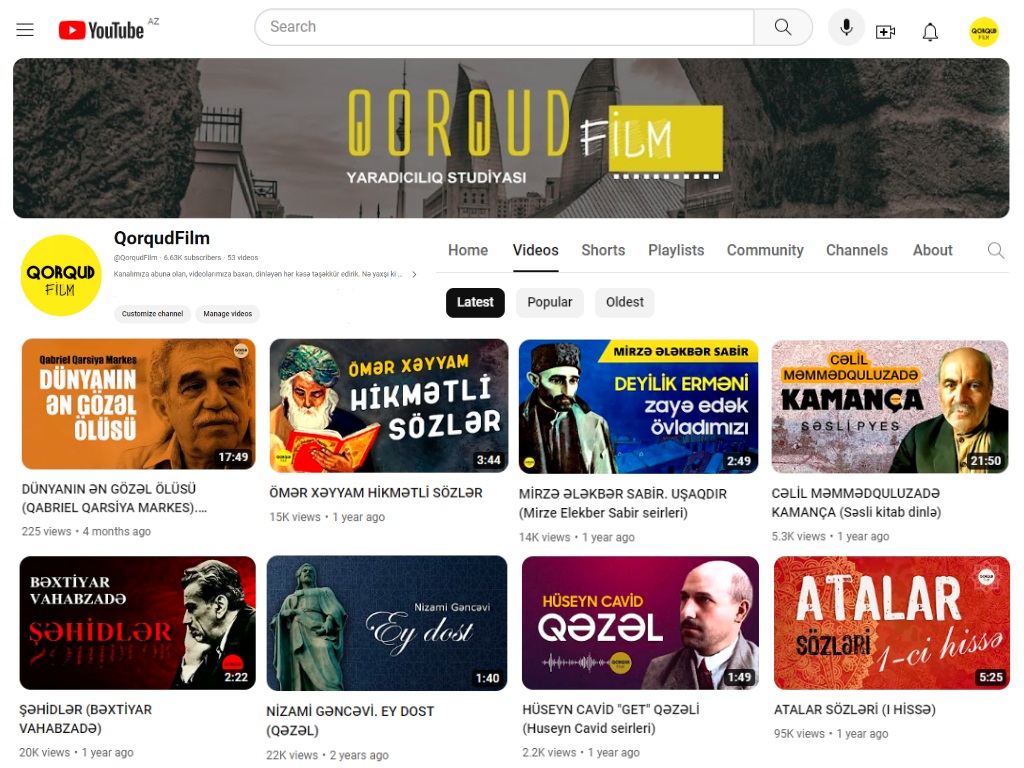Open the account avatar menu

pos(984,31)
